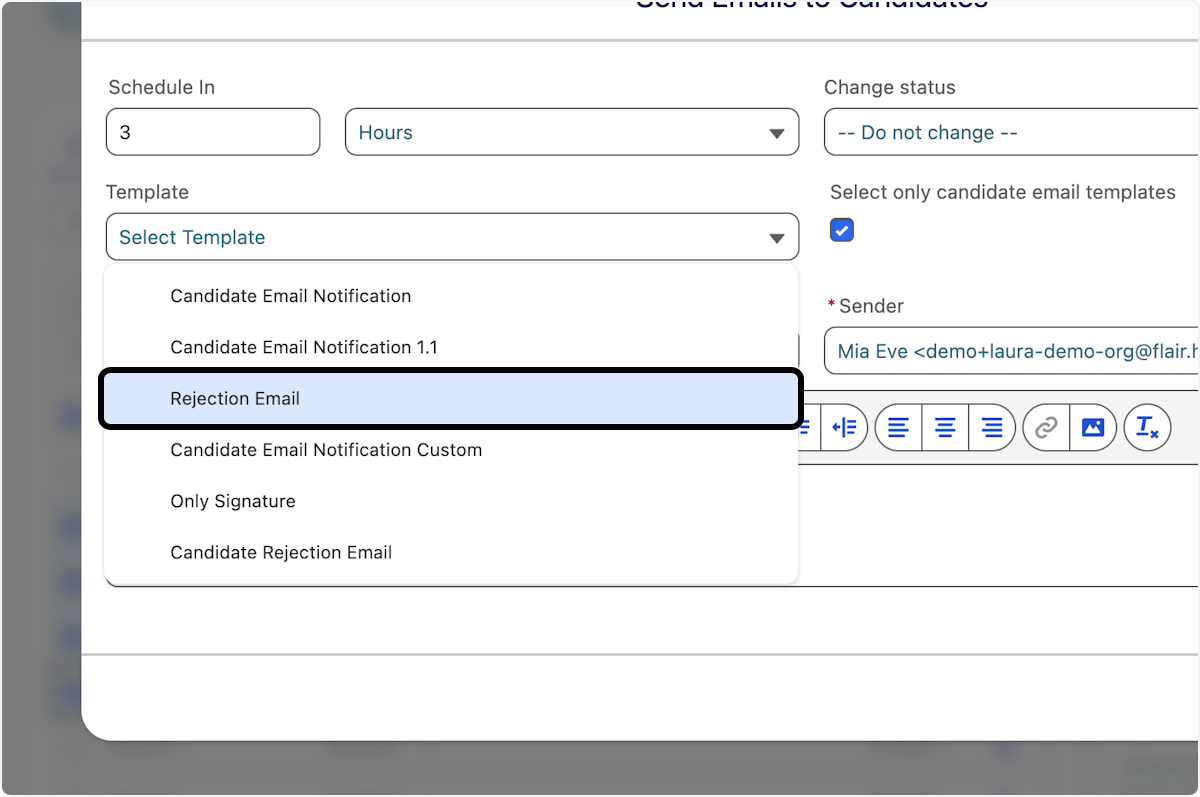Disable the candidate email templates only checkbox

click(841, 230)
